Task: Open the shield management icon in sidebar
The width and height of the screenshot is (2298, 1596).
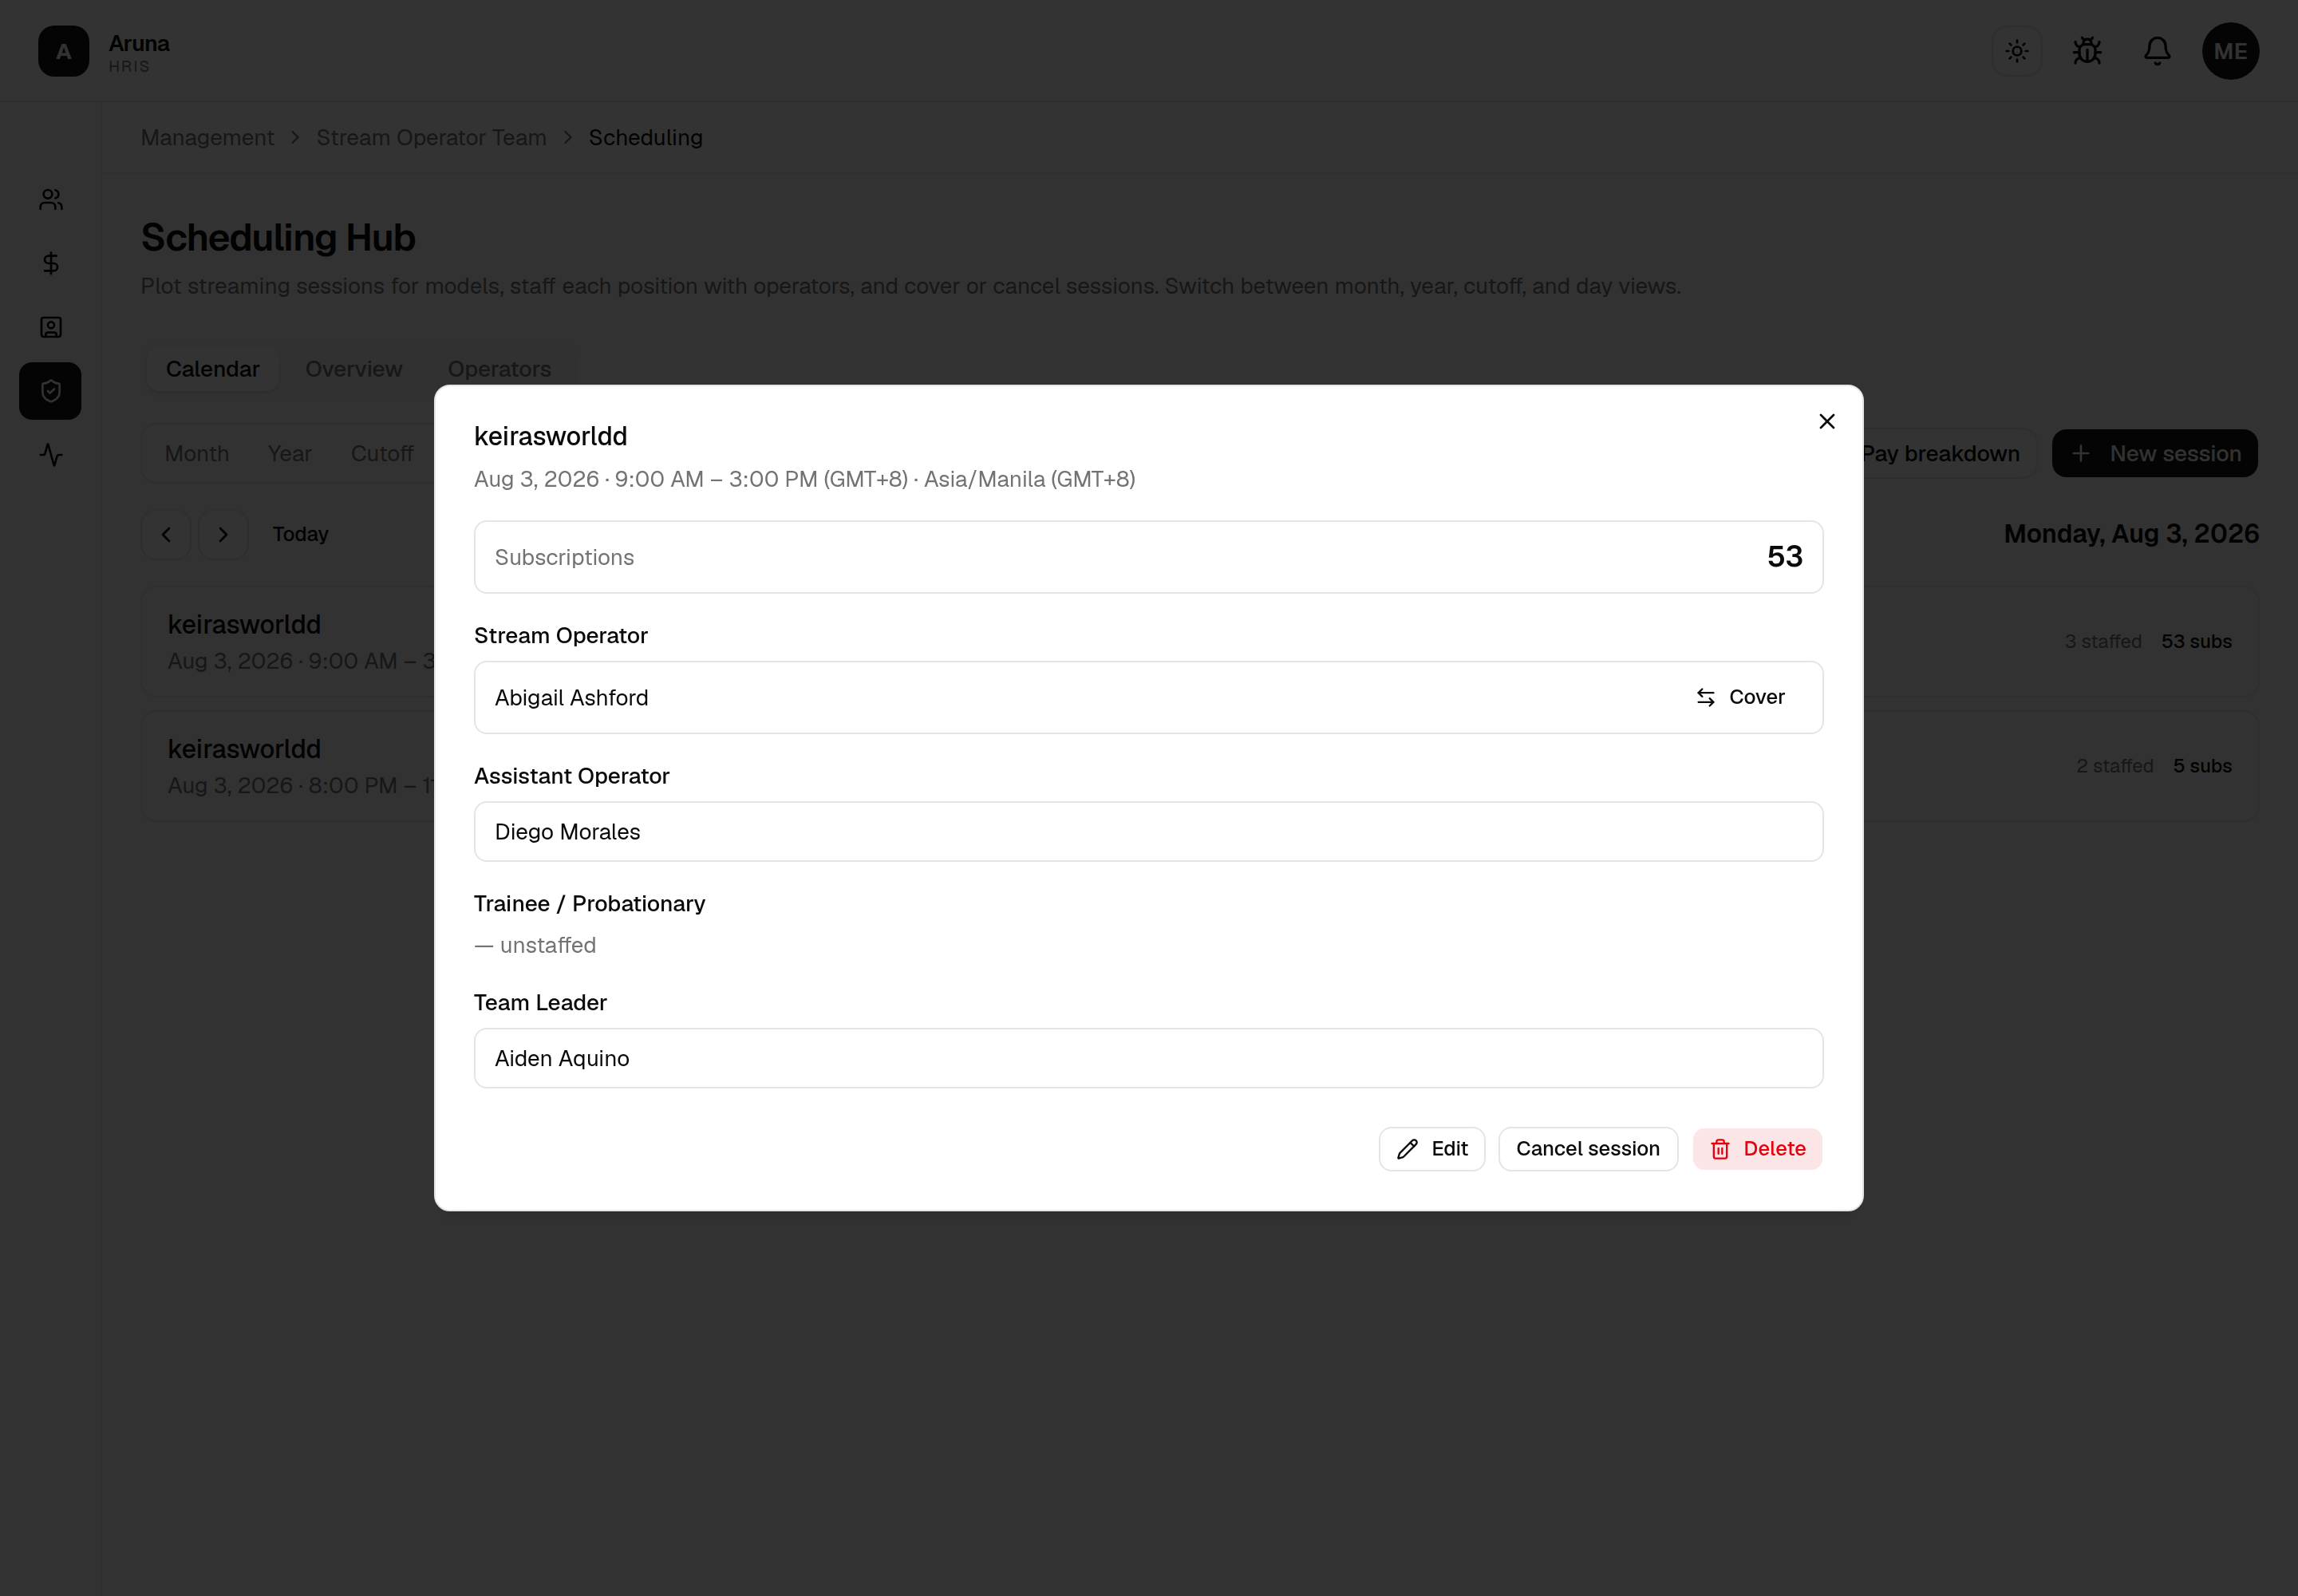Action: click(x=51, y=391)
